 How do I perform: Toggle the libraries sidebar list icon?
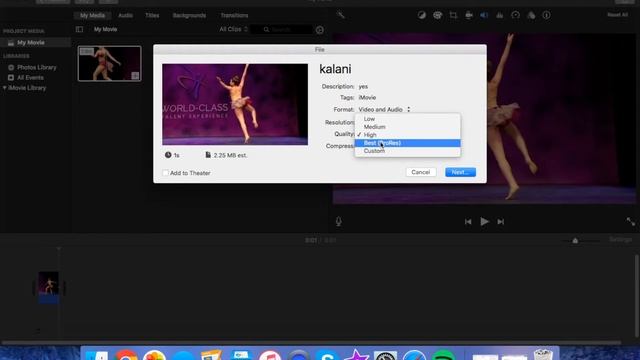tap(79, 29)
